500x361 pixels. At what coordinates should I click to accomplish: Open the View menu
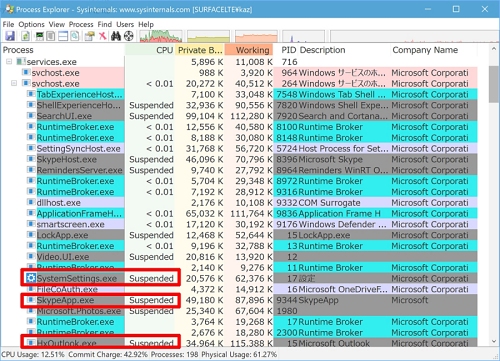(57, 24)
